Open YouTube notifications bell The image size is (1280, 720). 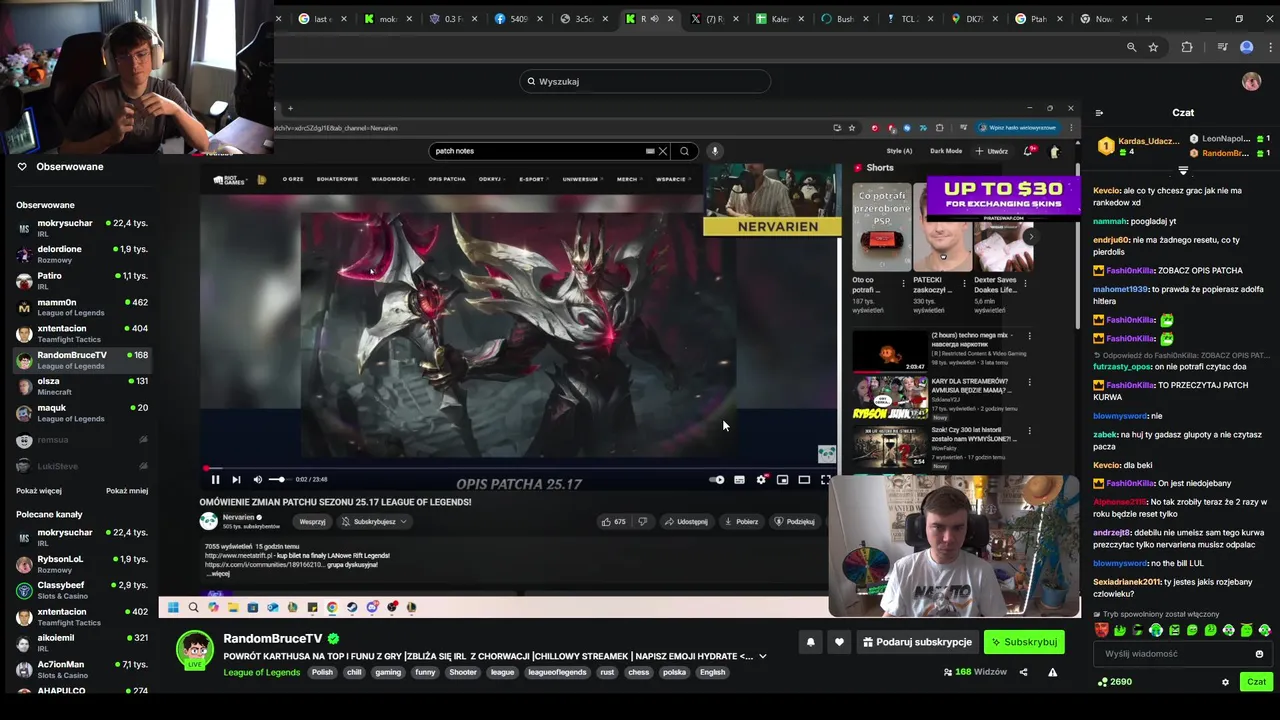click(x=1028, y=151)
